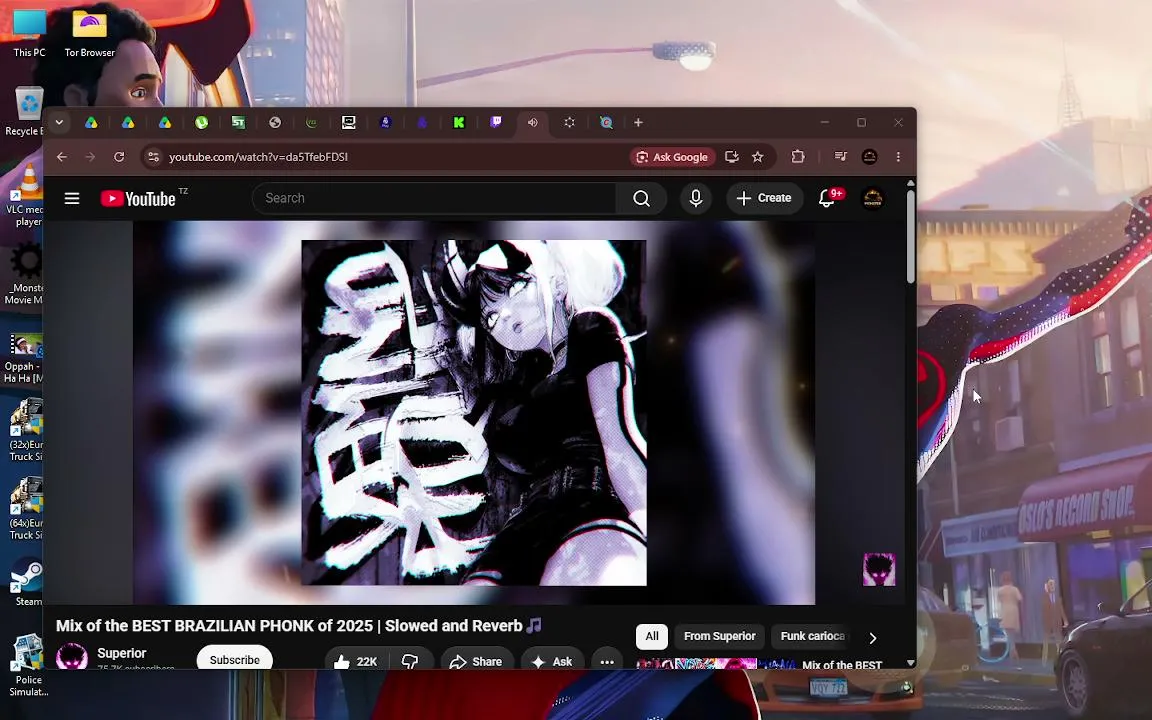The height and width of the screenshot is (720, 1152).
Task: Switch to the green ST tab
Action: pyautogui.click(x=238, y=123)
